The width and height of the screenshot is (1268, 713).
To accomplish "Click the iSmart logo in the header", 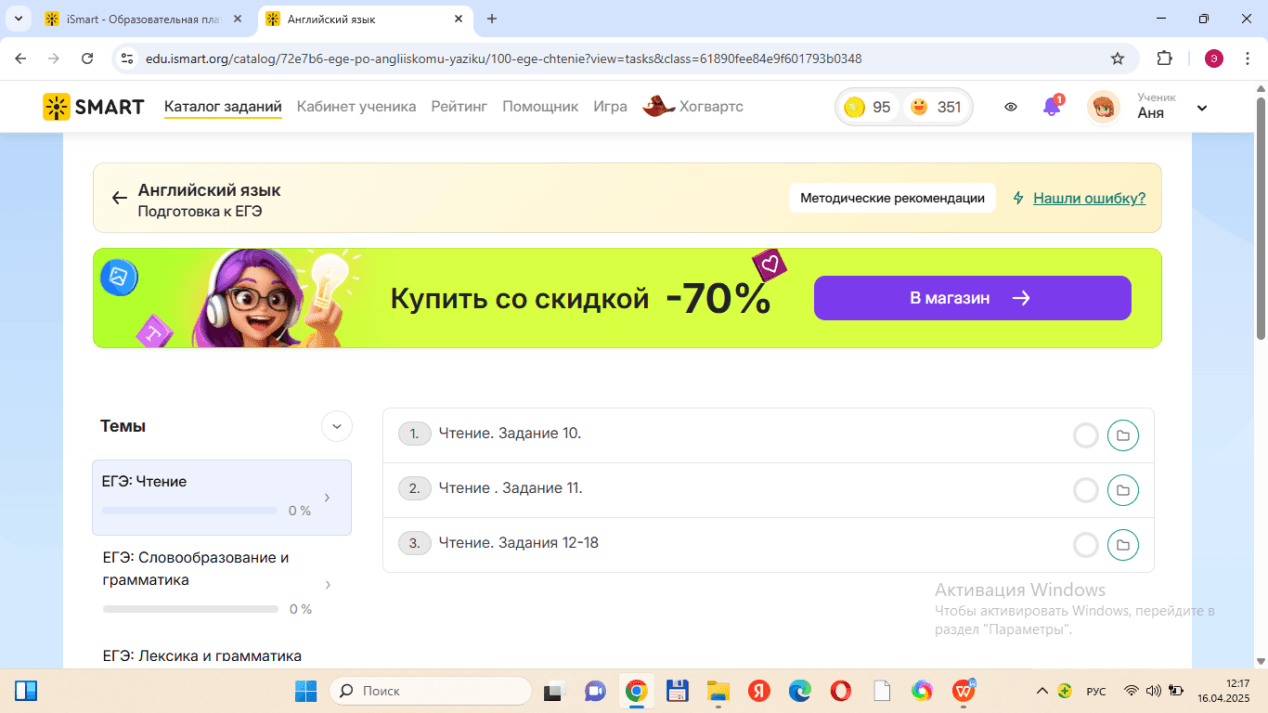I will (x=93, y=107).
